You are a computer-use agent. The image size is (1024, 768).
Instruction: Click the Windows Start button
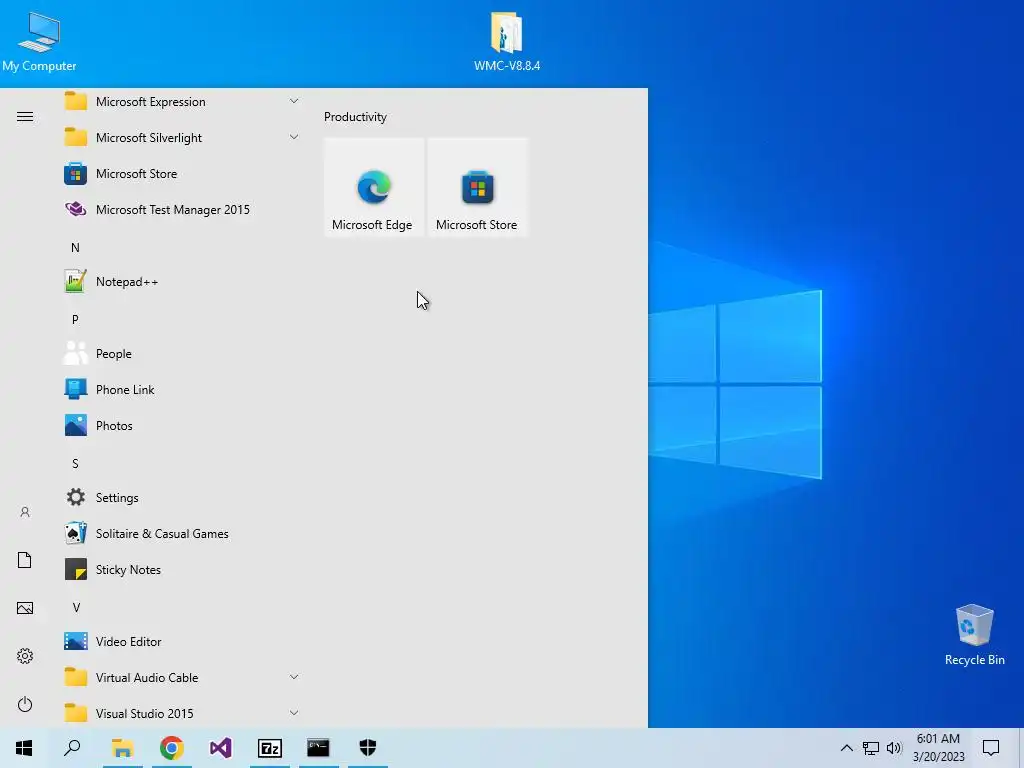pyautogui.click(x=24, y=748)
